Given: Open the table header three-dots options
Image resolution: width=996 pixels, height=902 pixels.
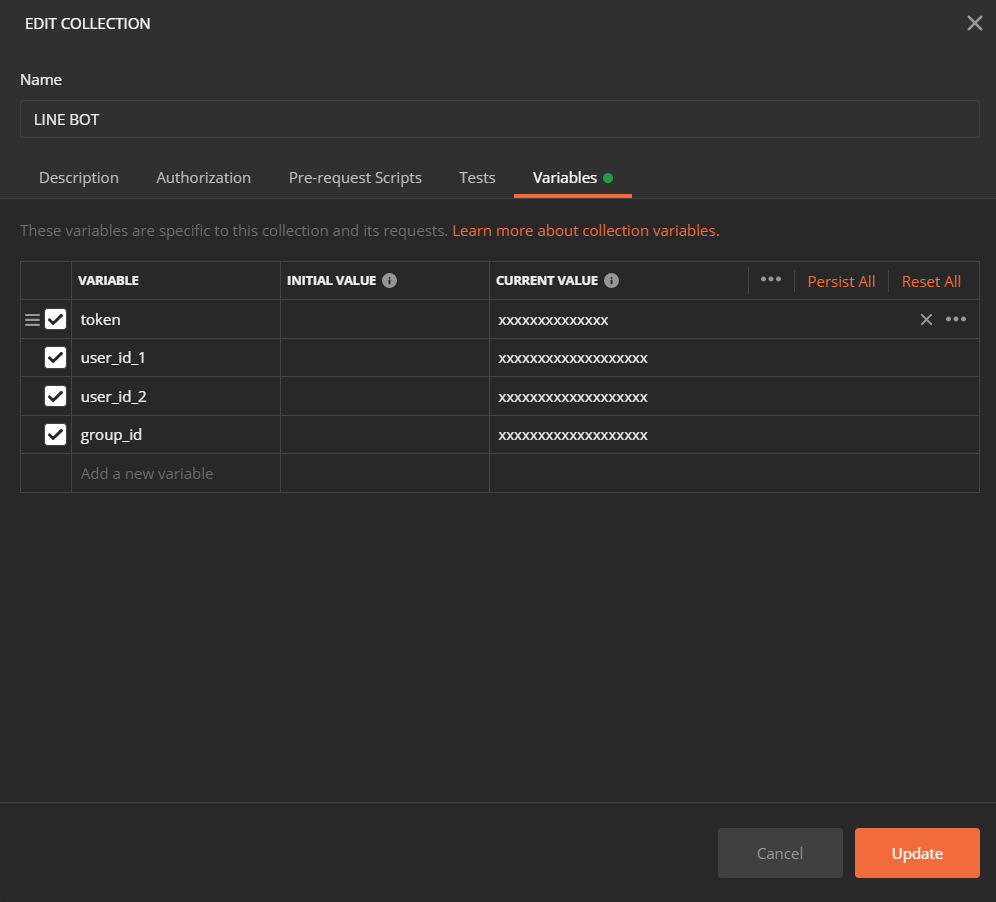Looking at the screenshot, I should pyautogui.click(x=771, y=279).
